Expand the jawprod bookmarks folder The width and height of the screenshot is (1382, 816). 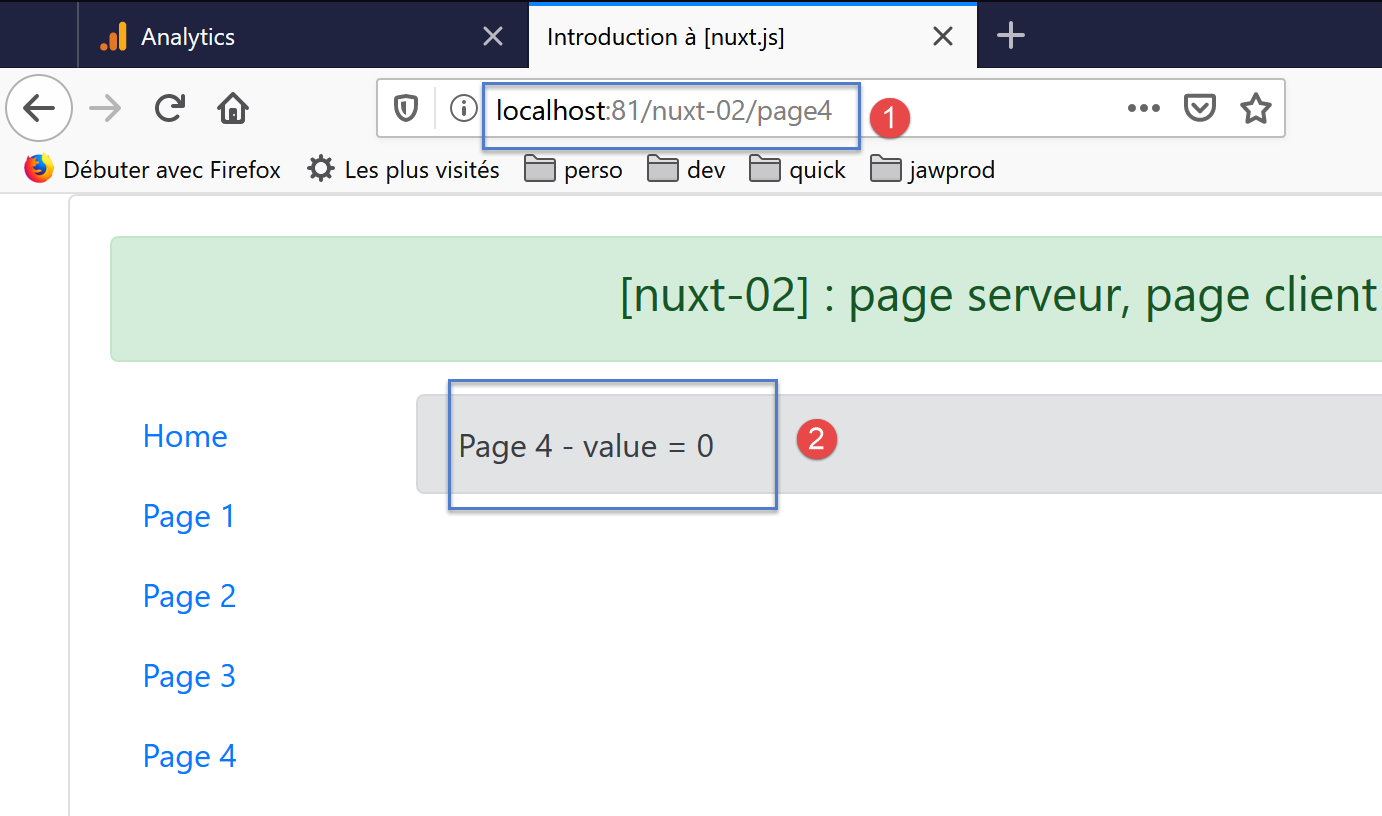(x=932, y=170)
